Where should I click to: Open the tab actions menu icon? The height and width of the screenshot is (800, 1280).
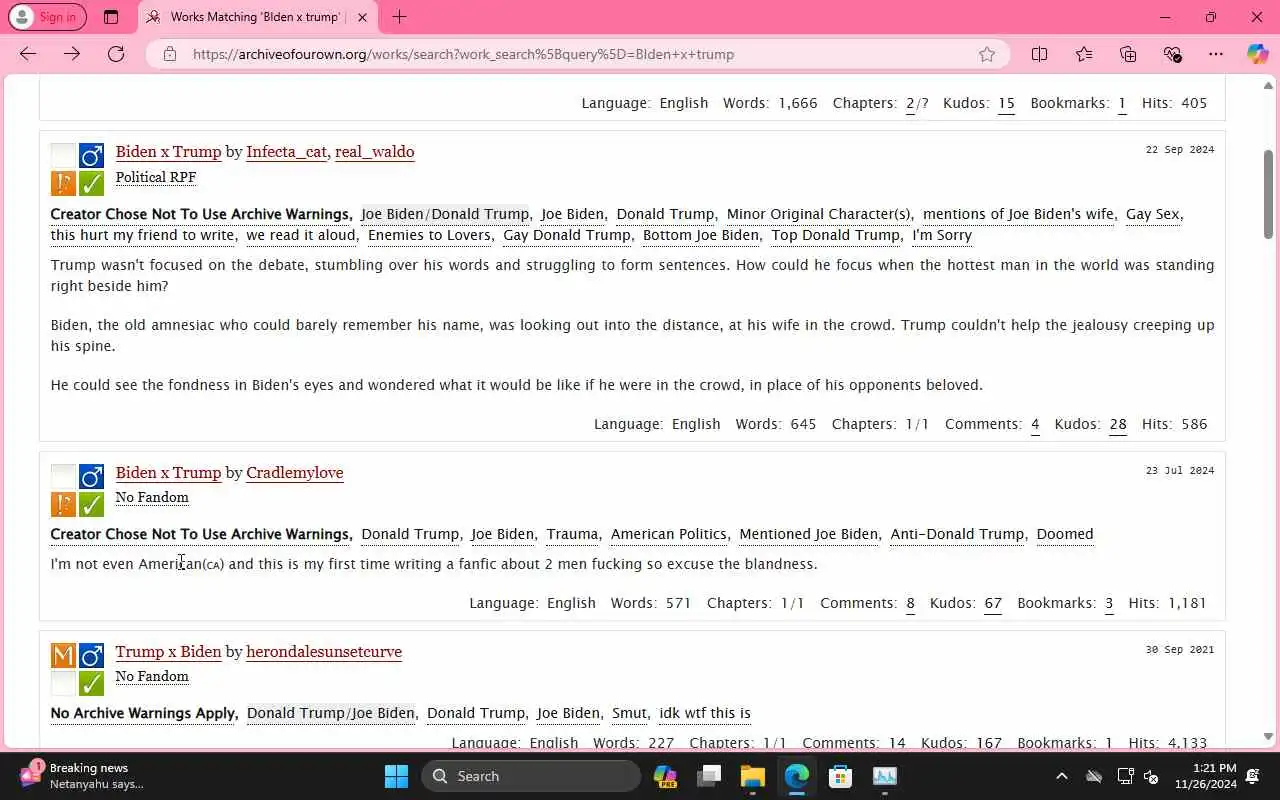pyautogui.click(x=111, y=17)
